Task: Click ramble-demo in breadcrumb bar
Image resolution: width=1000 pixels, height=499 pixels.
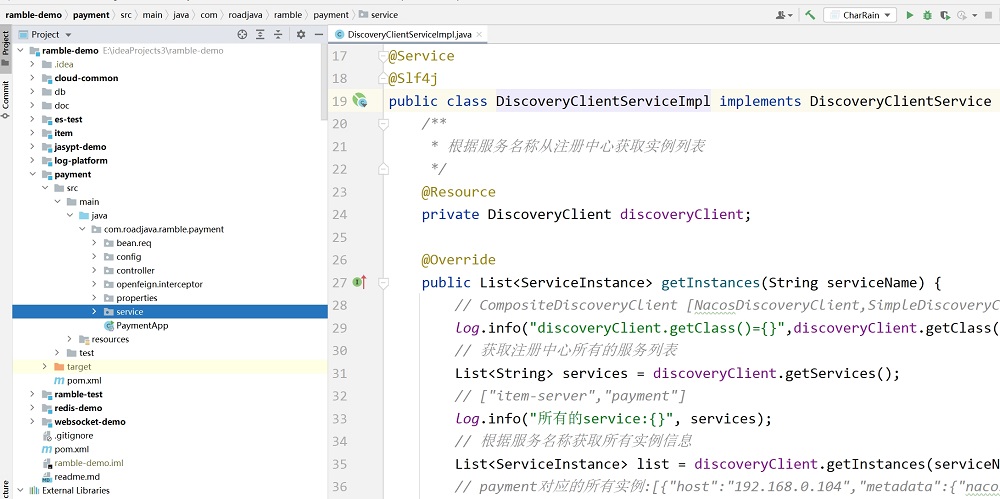Action: 34,15
